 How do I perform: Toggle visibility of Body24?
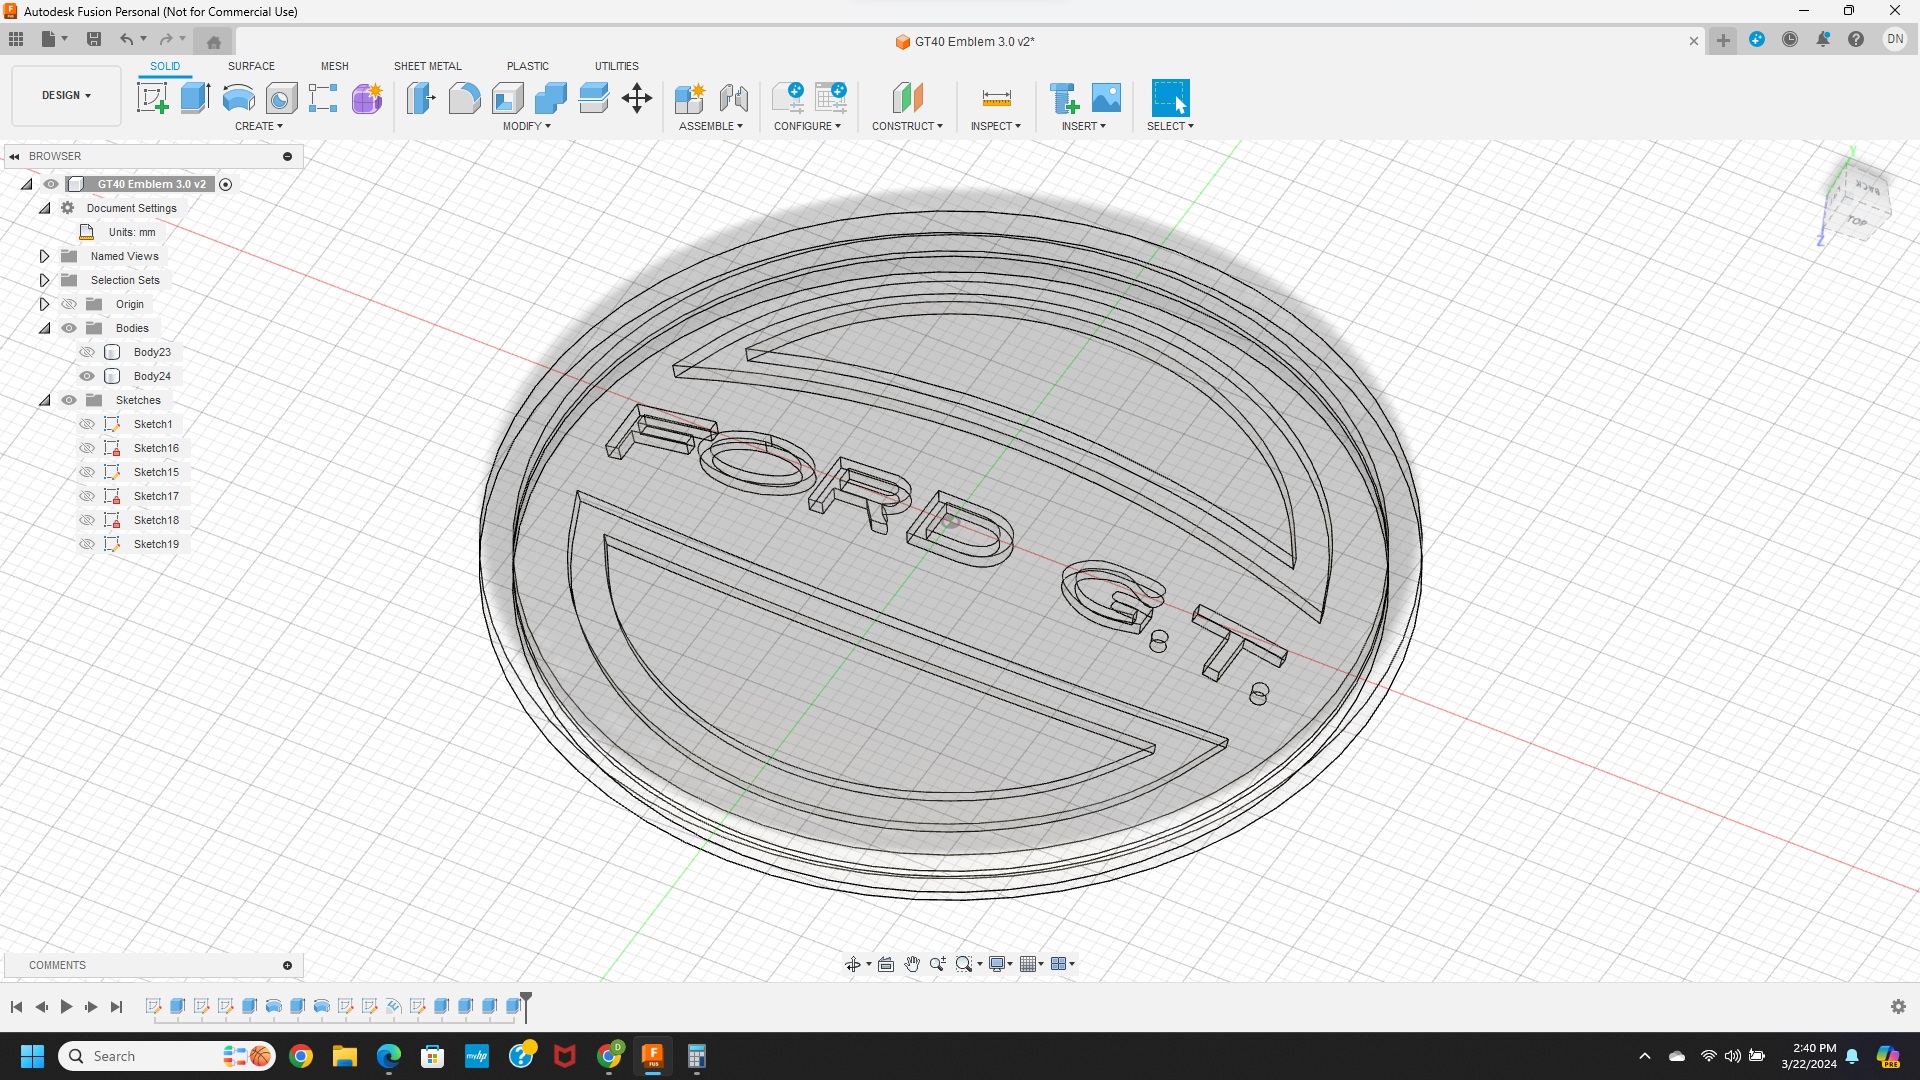(x=87, y=376)
